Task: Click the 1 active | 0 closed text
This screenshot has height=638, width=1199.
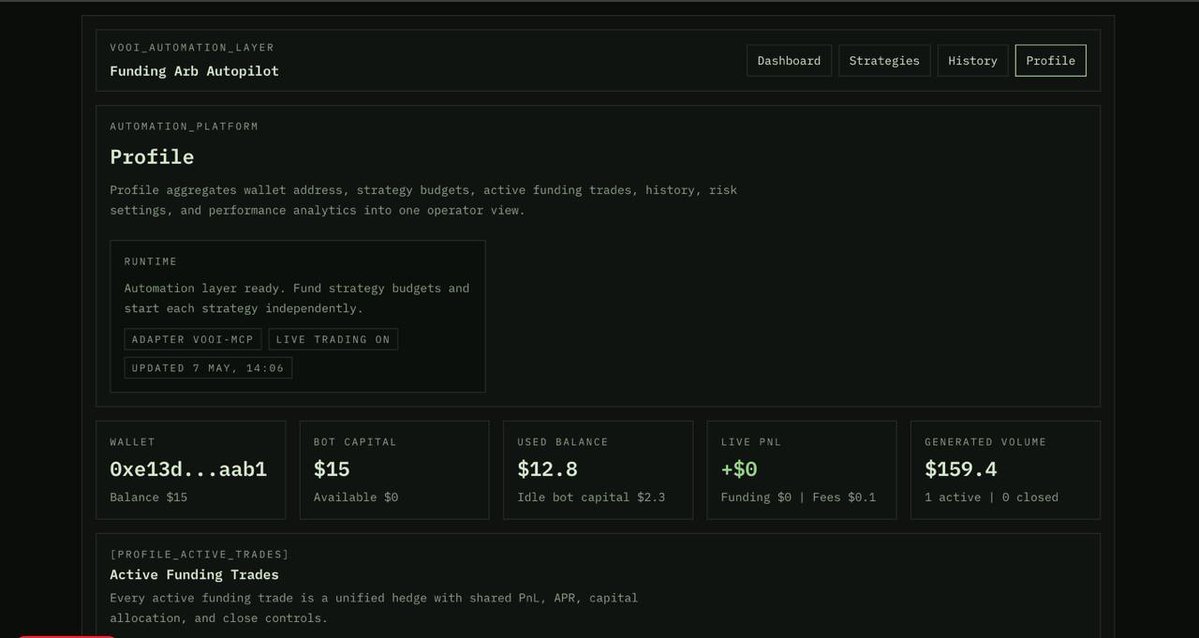Action: pos(991,497)
